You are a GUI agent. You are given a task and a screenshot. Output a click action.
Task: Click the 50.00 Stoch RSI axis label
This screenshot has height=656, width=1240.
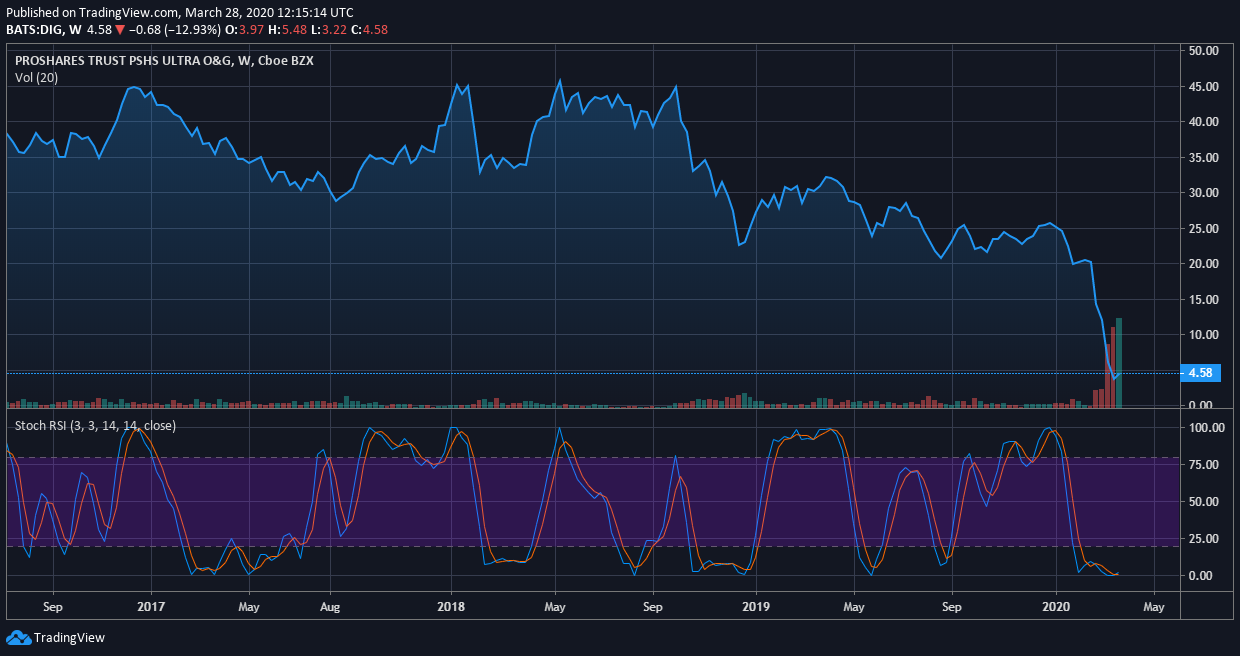pos(1203,502)
